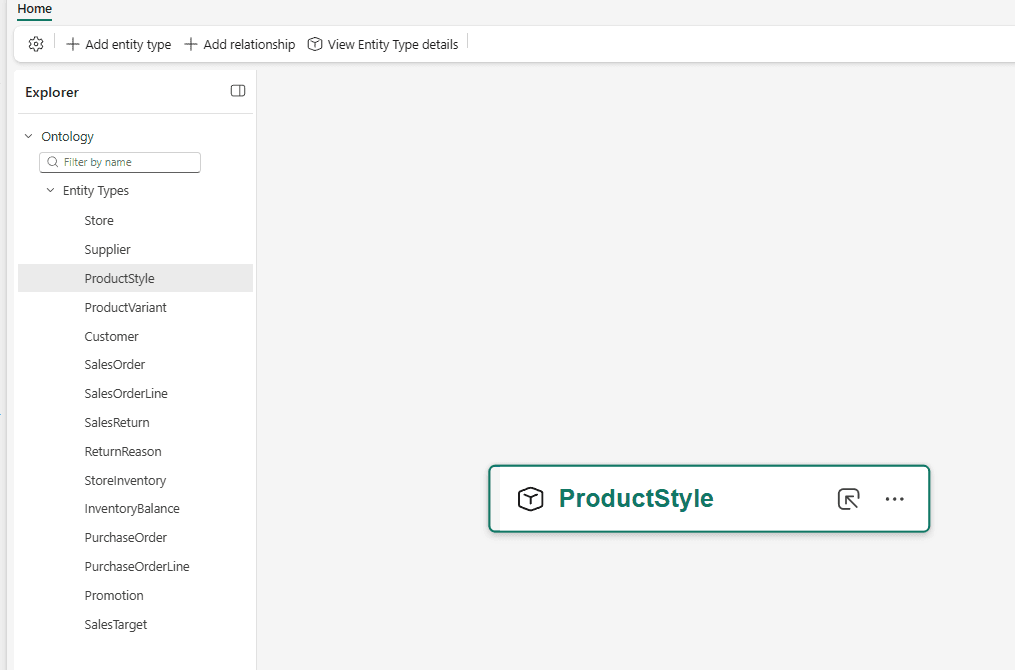Click the magnifier icon in the filter box

53,162
